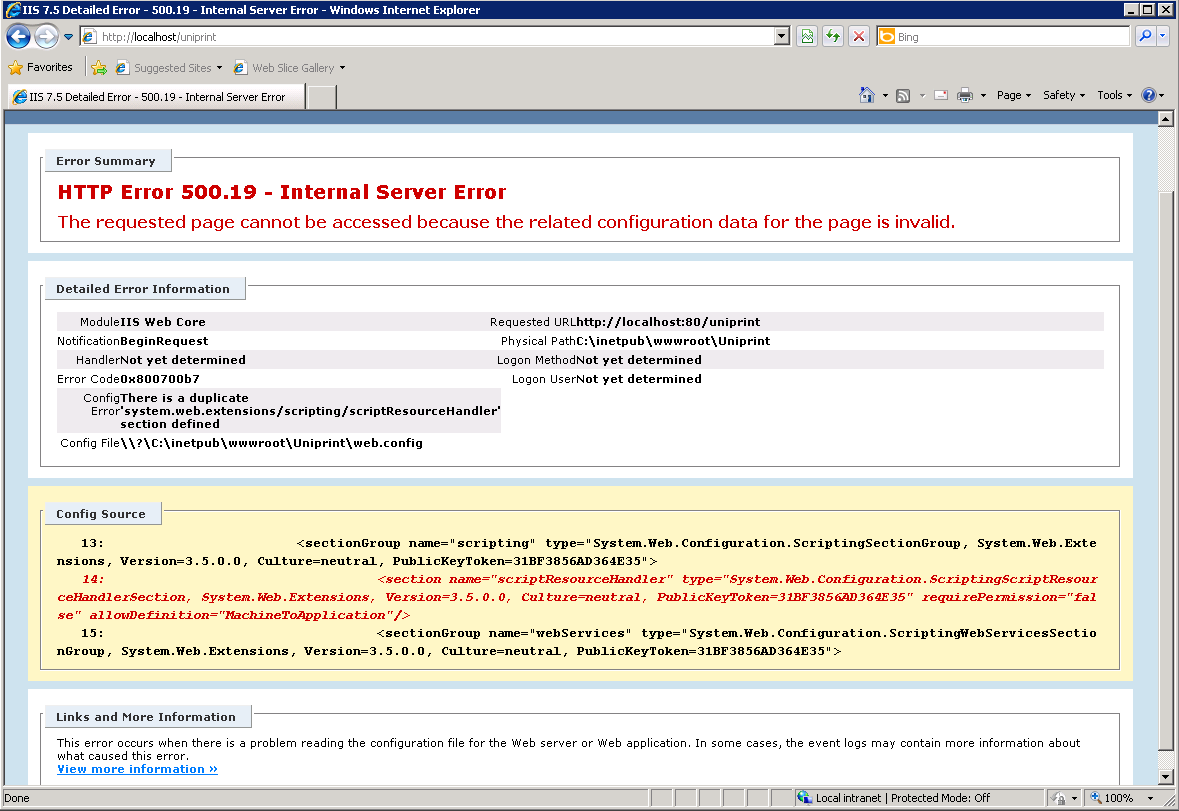Open the Web Slice Gallery favorite
The width and height of the screenshot is (1179, 811).
tap(289, 68)
